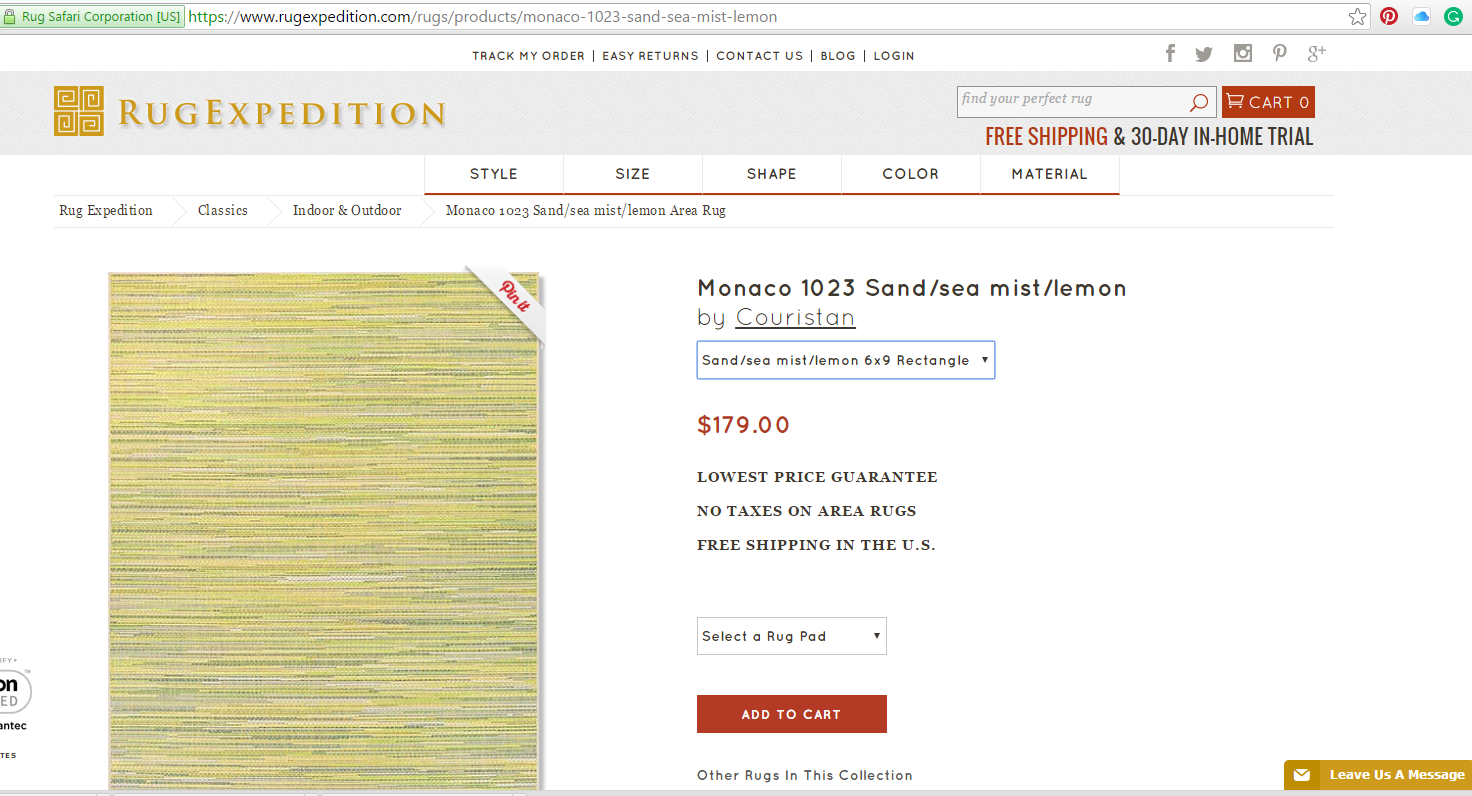Click the rug product image thumbnail
The width and height of the screenshot is (1472, 796).
click(x=324, y=530)
